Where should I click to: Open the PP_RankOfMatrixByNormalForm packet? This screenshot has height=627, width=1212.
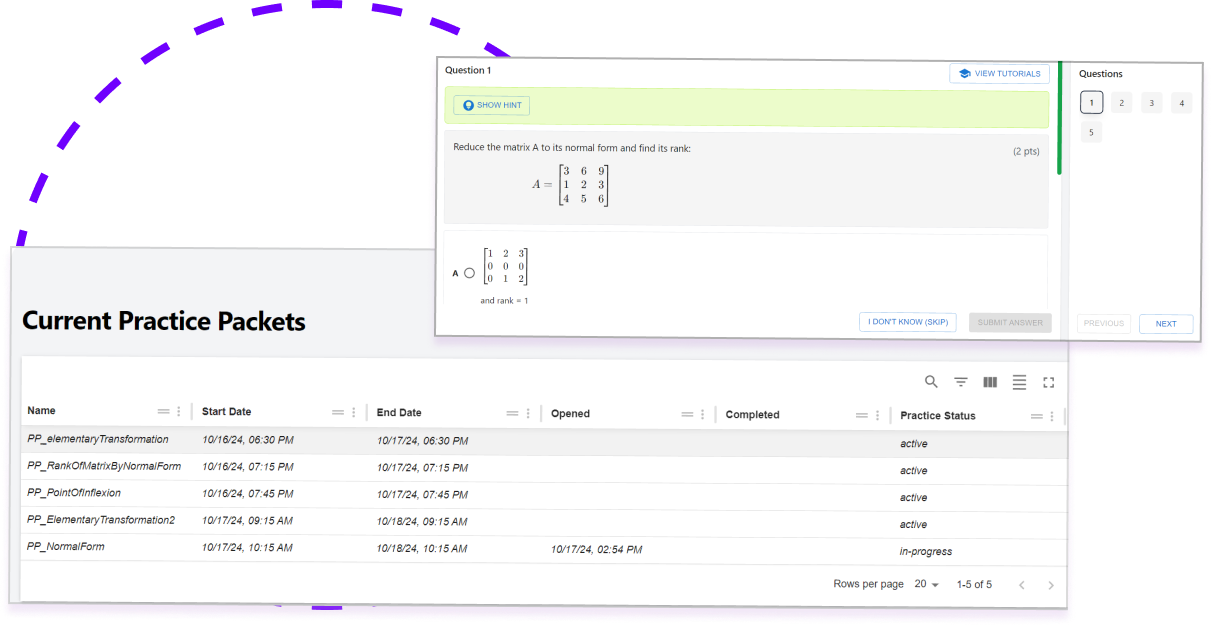coord(104,466)
